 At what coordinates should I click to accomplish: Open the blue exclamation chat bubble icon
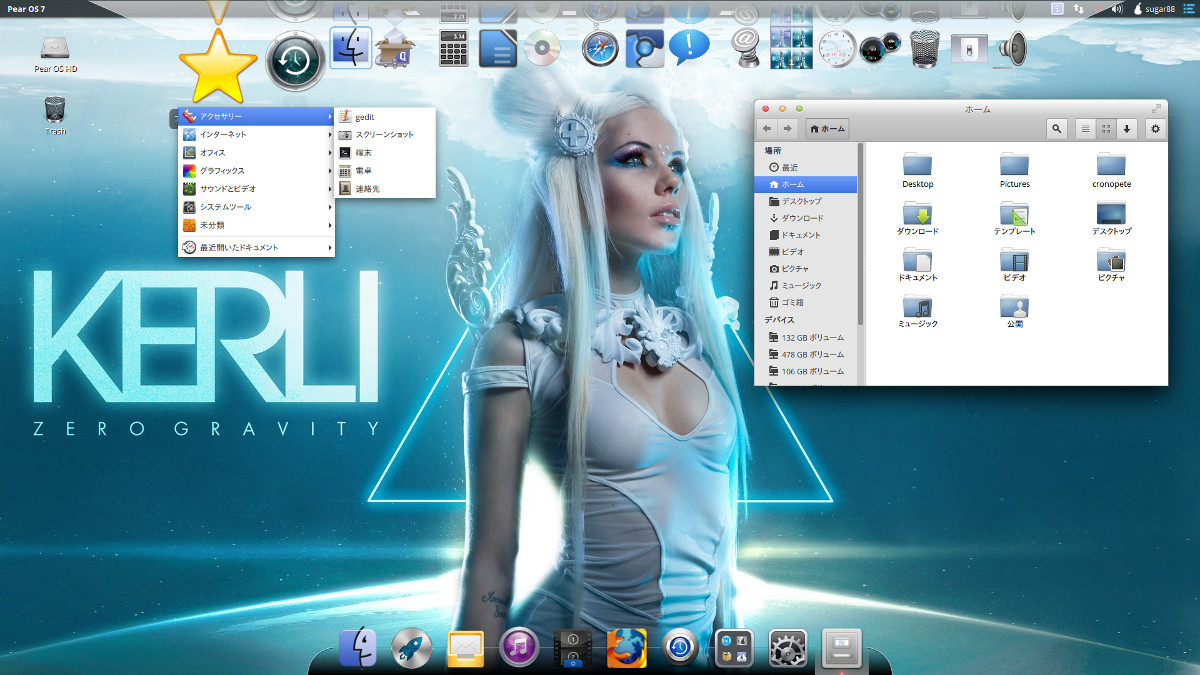(x=689, y=46)
